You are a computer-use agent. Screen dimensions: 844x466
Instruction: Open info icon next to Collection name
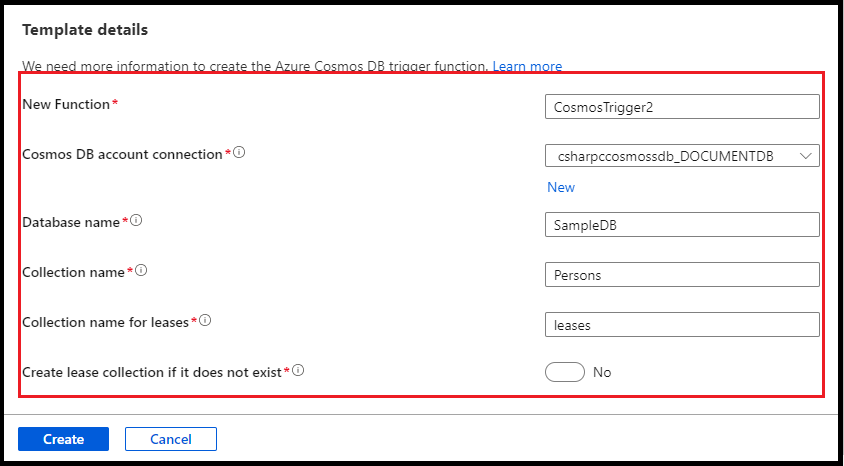click(x=141, y=271)
